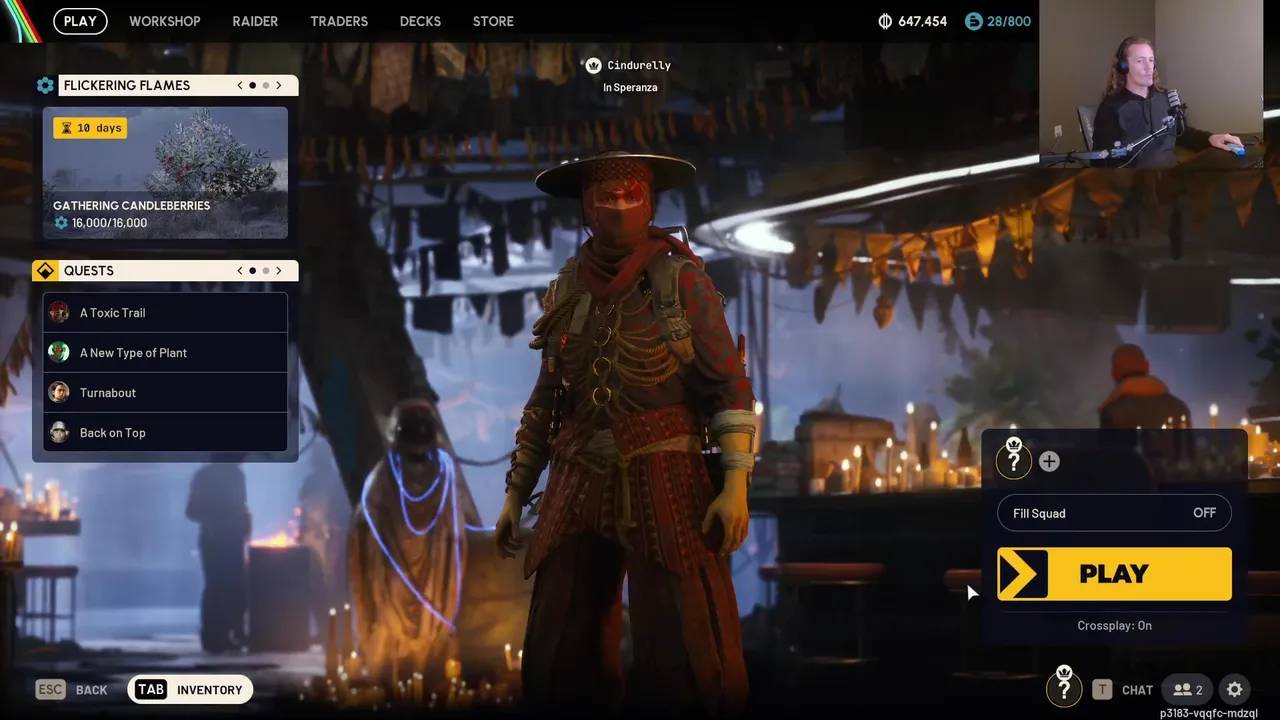The height and width of the screenshot is (720, 1280).
Task: Click the Back on Top portrait icon
Action: click(x=59, y=432)
